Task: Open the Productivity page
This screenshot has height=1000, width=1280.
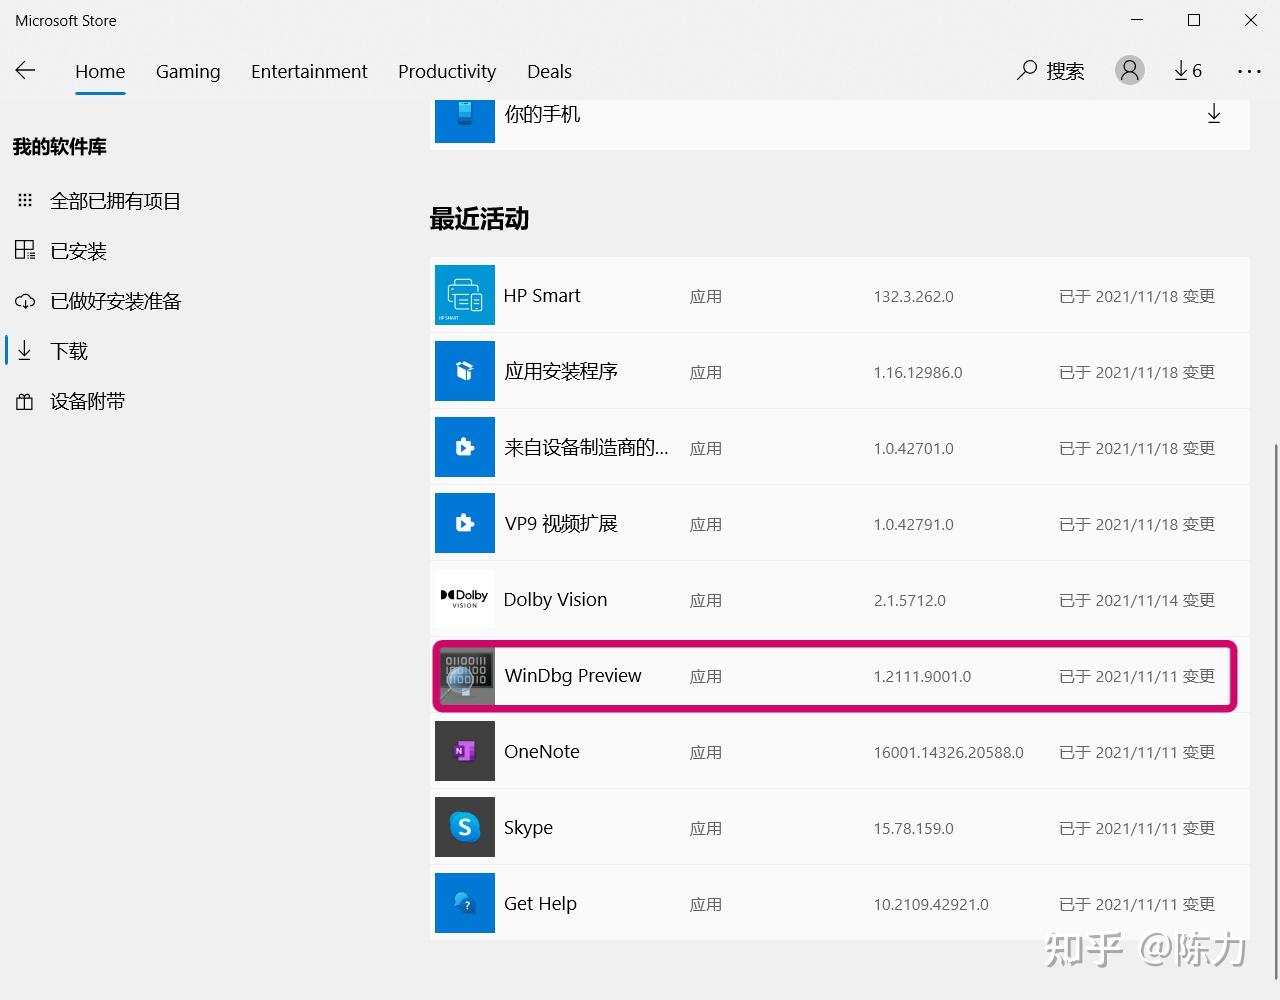Action: (447, 71)
